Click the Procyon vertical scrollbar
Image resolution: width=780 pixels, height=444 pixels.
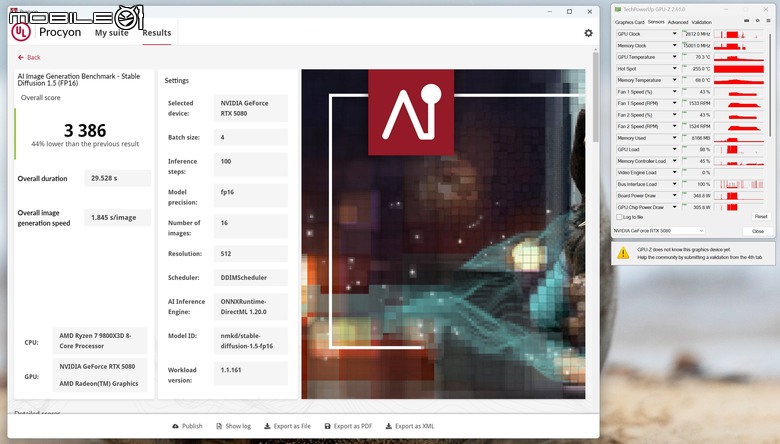[x=595, y=97]
